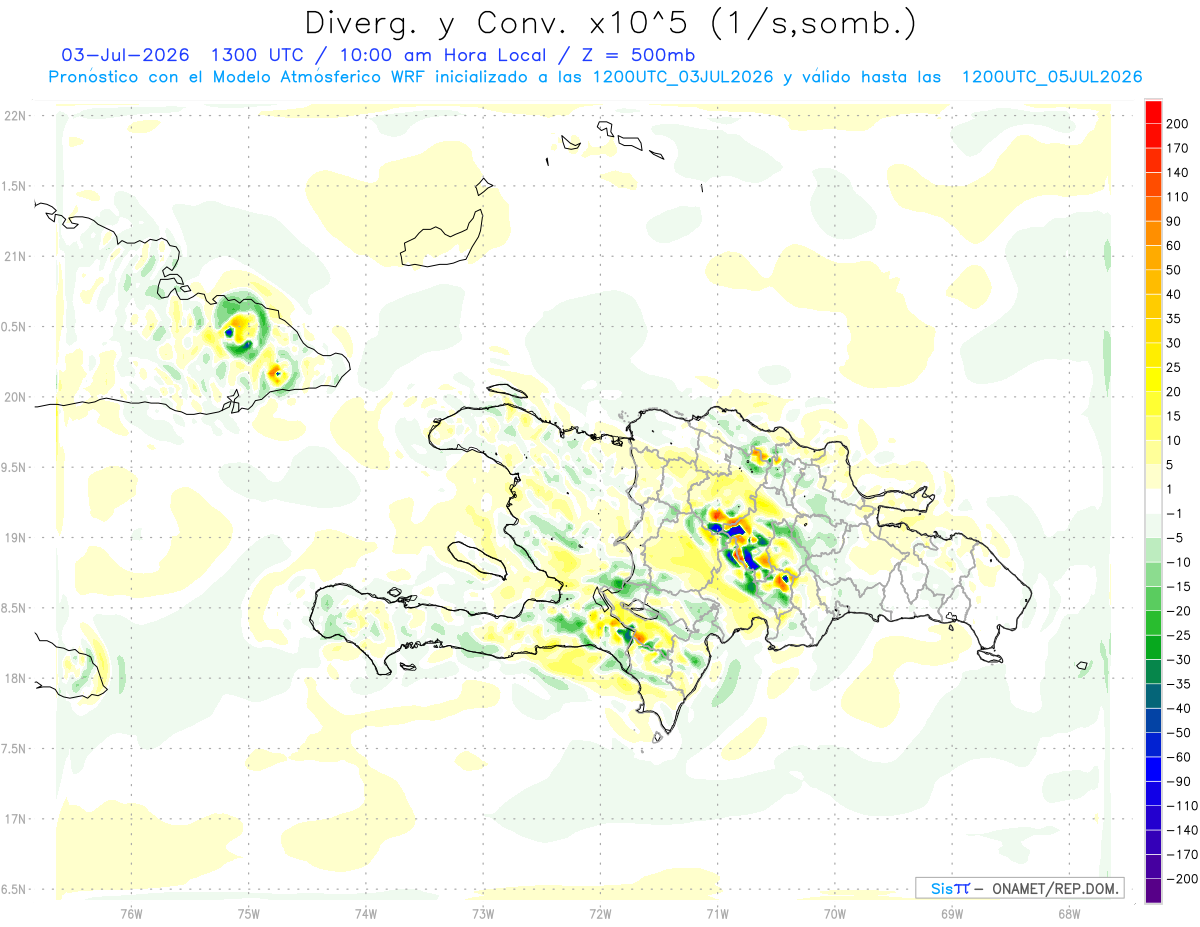Image resolution: width=1200 pixels, height=927 pixels.
Task: Click the blue swatch between -60 and -90
Action: point(1153,769)
